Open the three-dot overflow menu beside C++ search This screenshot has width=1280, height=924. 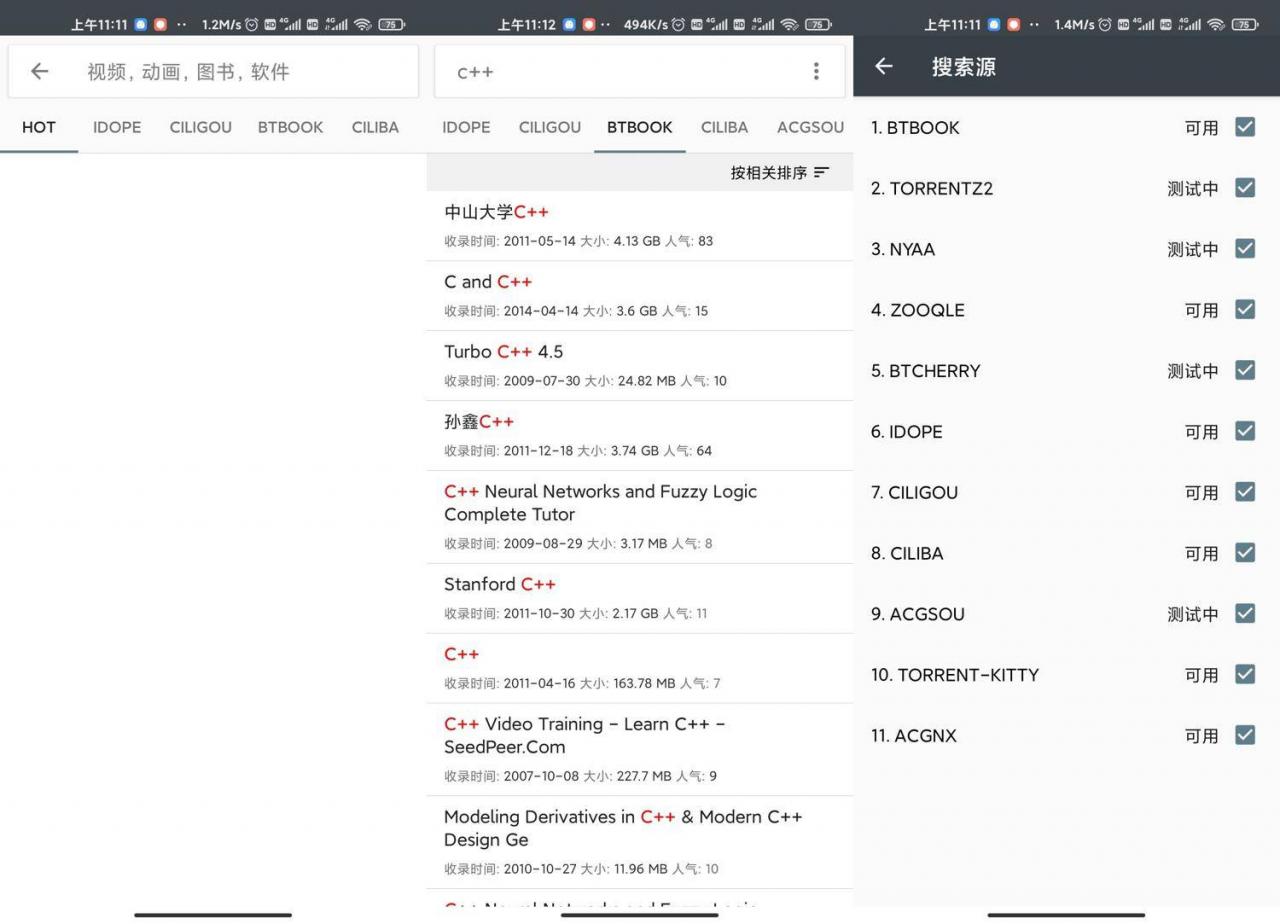816,71
